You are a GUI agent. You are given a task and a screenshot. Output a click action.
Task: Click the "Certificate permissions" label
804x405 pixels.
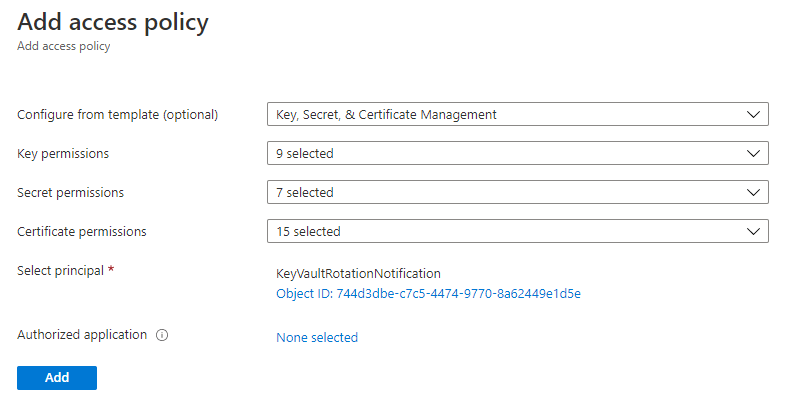point(82,231)
